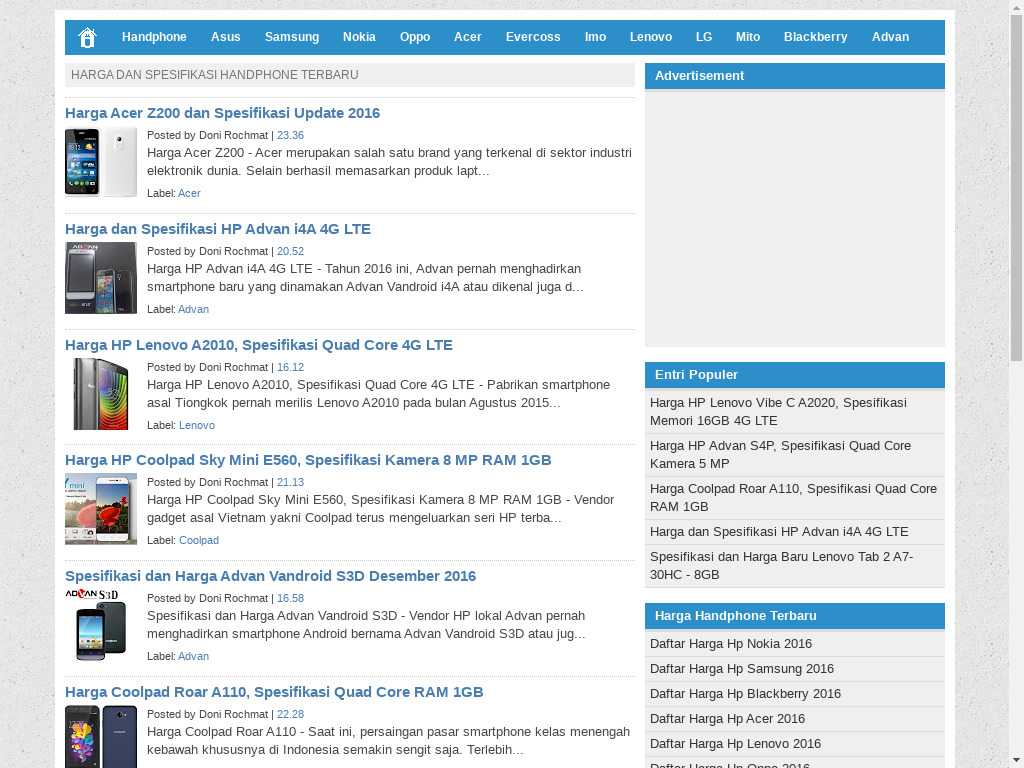Open the Advan label under Advan i4A post

tap(193, 310)
